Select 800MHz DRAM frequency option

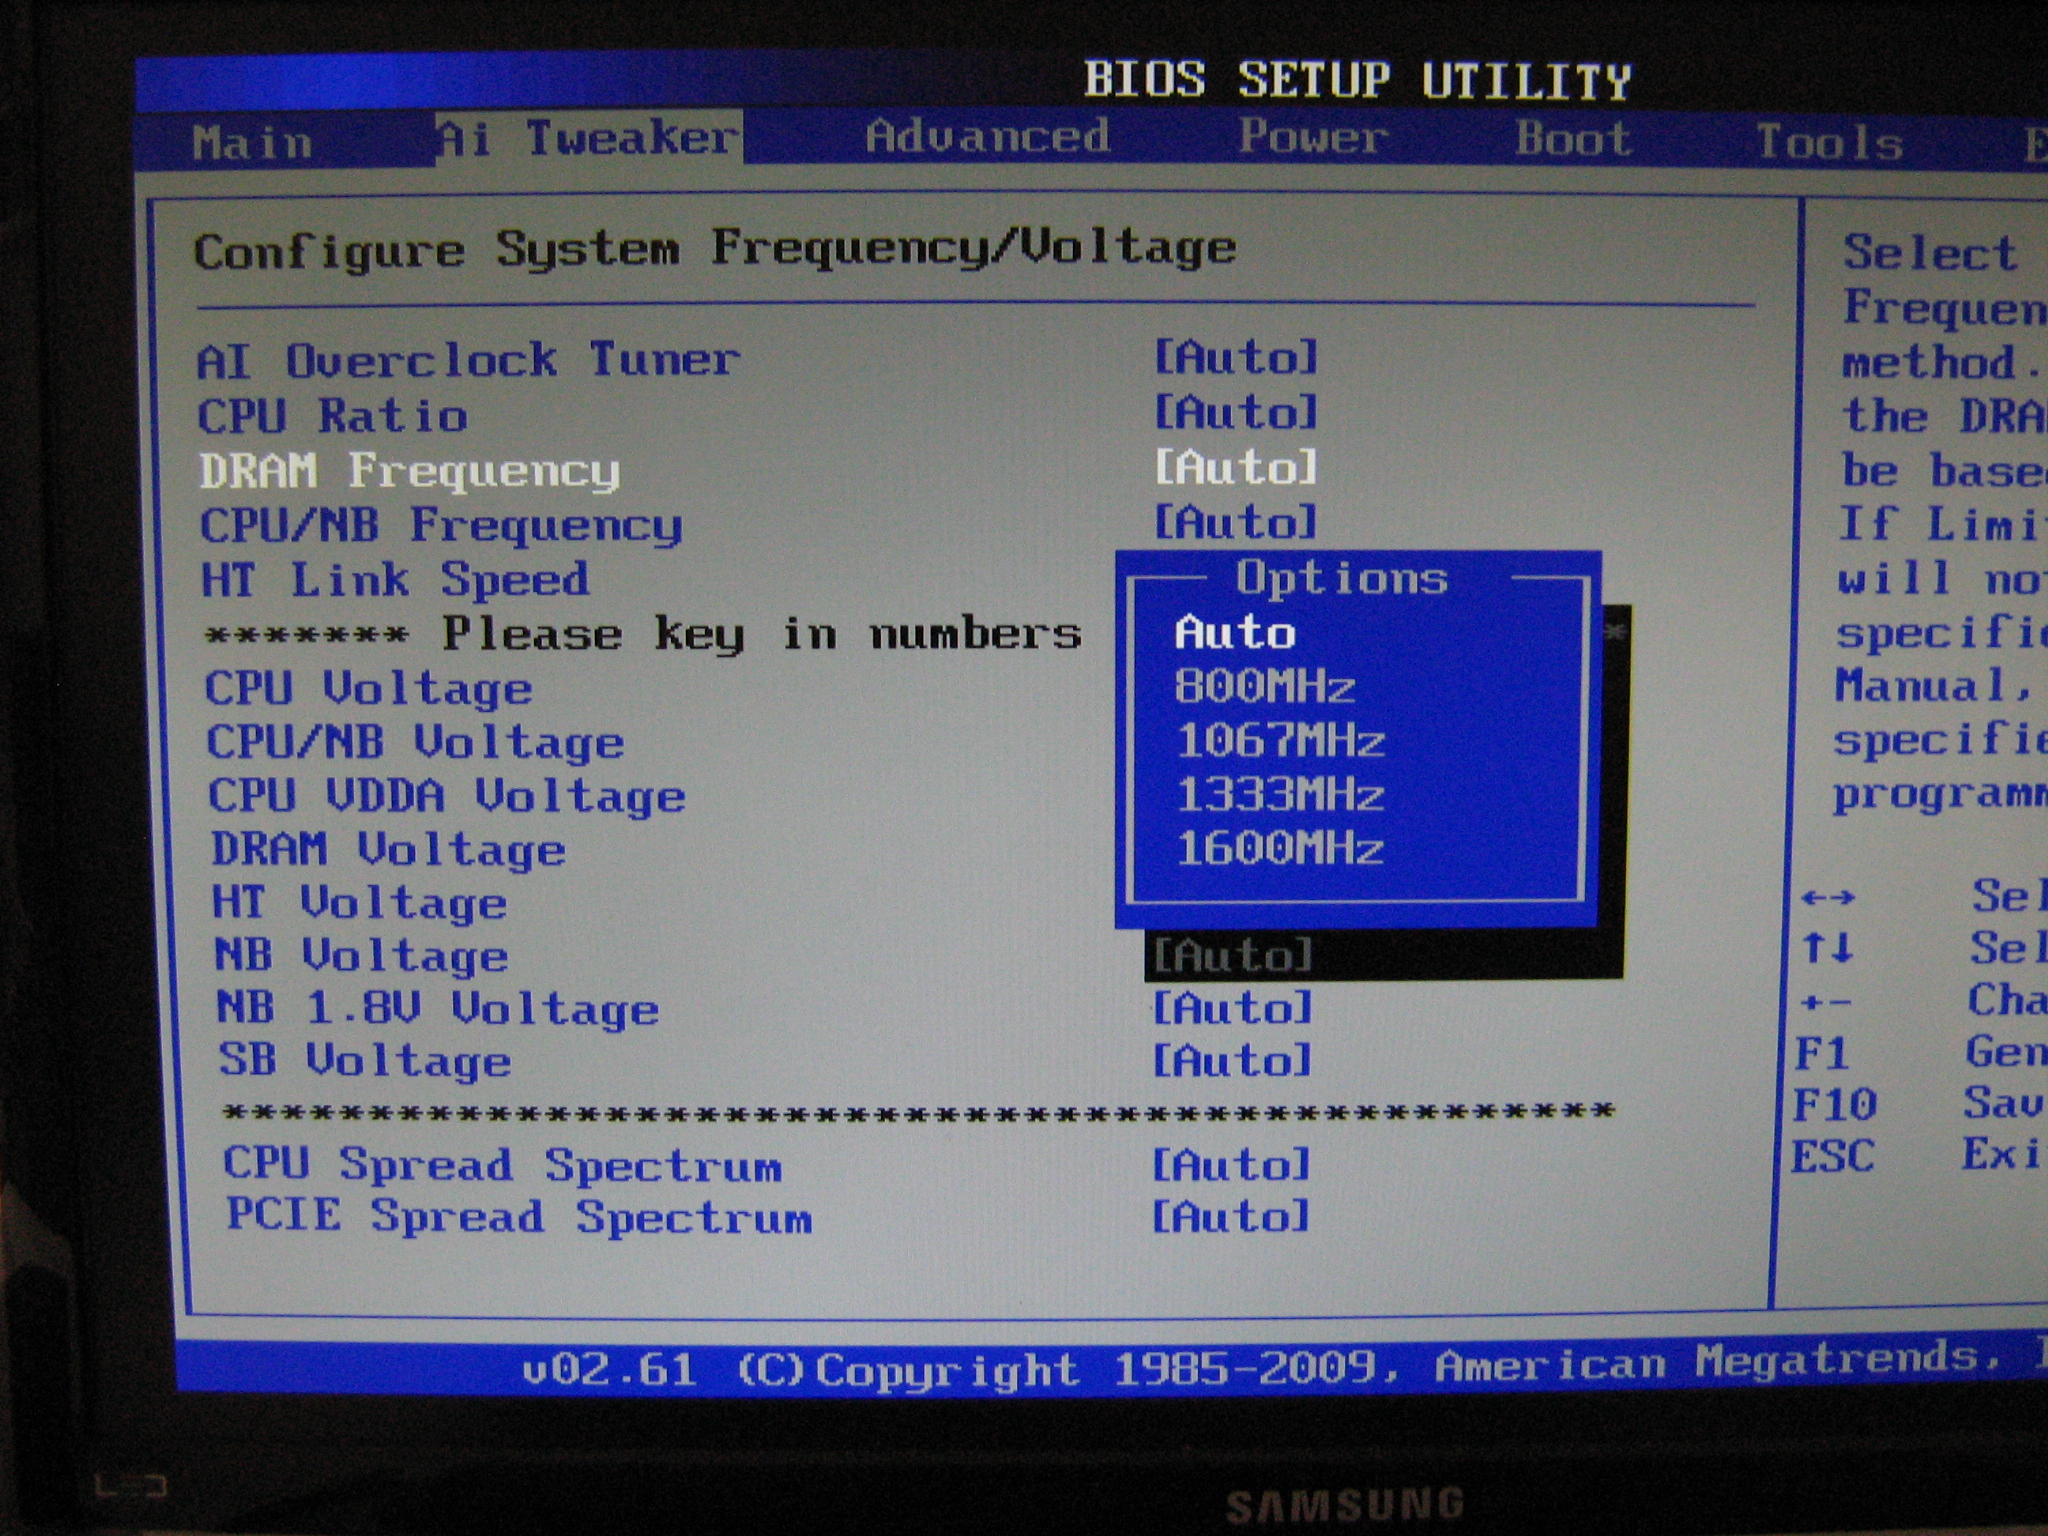(1264, 687)
